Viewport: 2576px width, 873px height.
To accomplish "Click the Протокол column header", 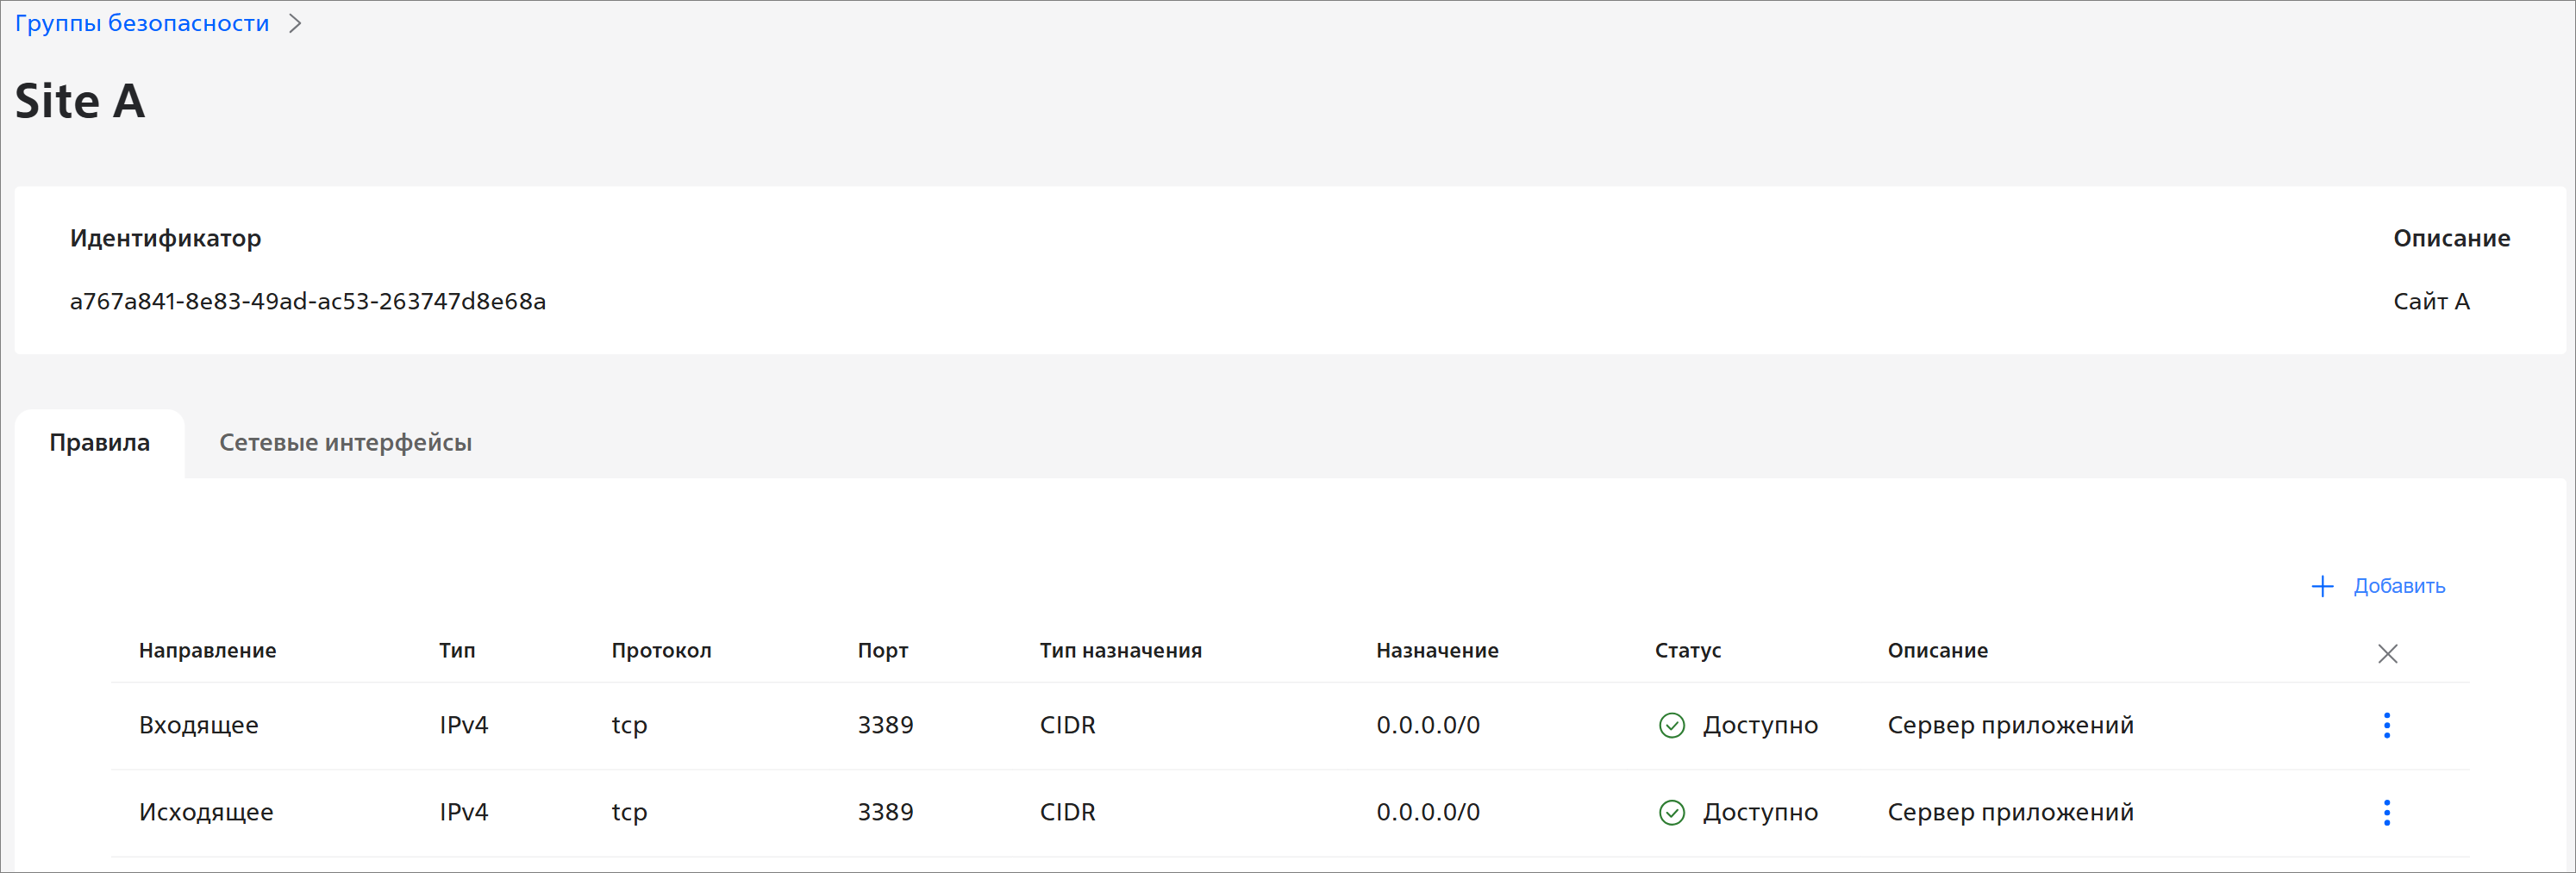I will pyautogui.click(x=661, y=650).
